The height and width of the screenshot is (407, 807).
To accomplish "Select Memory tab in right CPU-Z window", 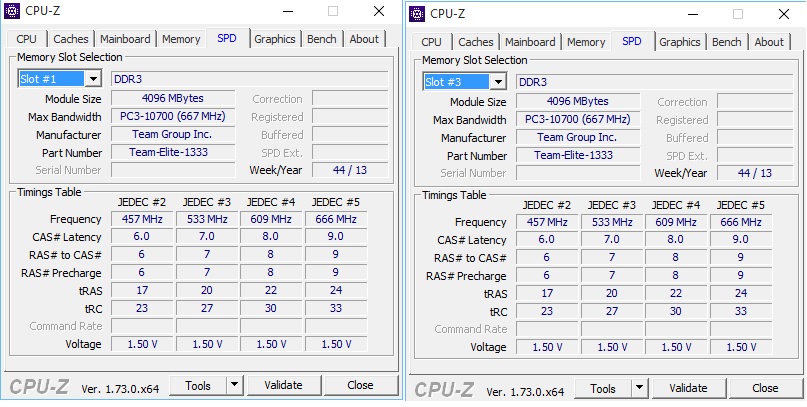I will (586, 42).
